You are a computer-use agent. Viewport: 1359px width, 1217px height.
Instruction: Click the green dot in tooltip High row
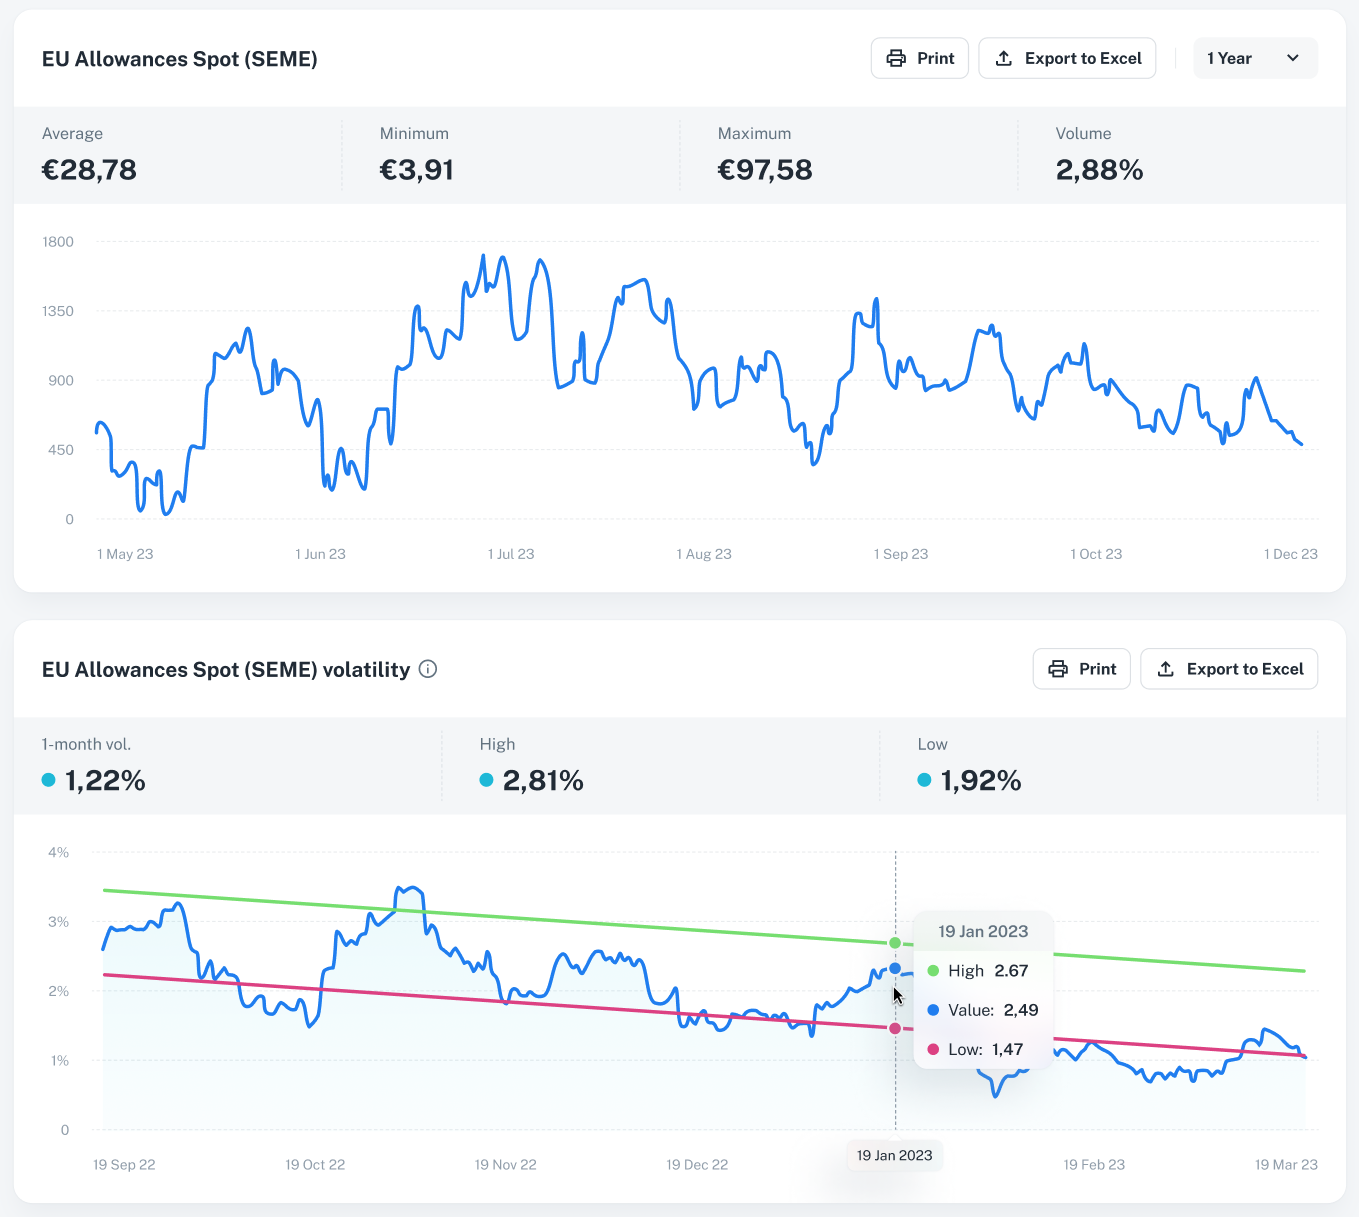click(933, 970)
